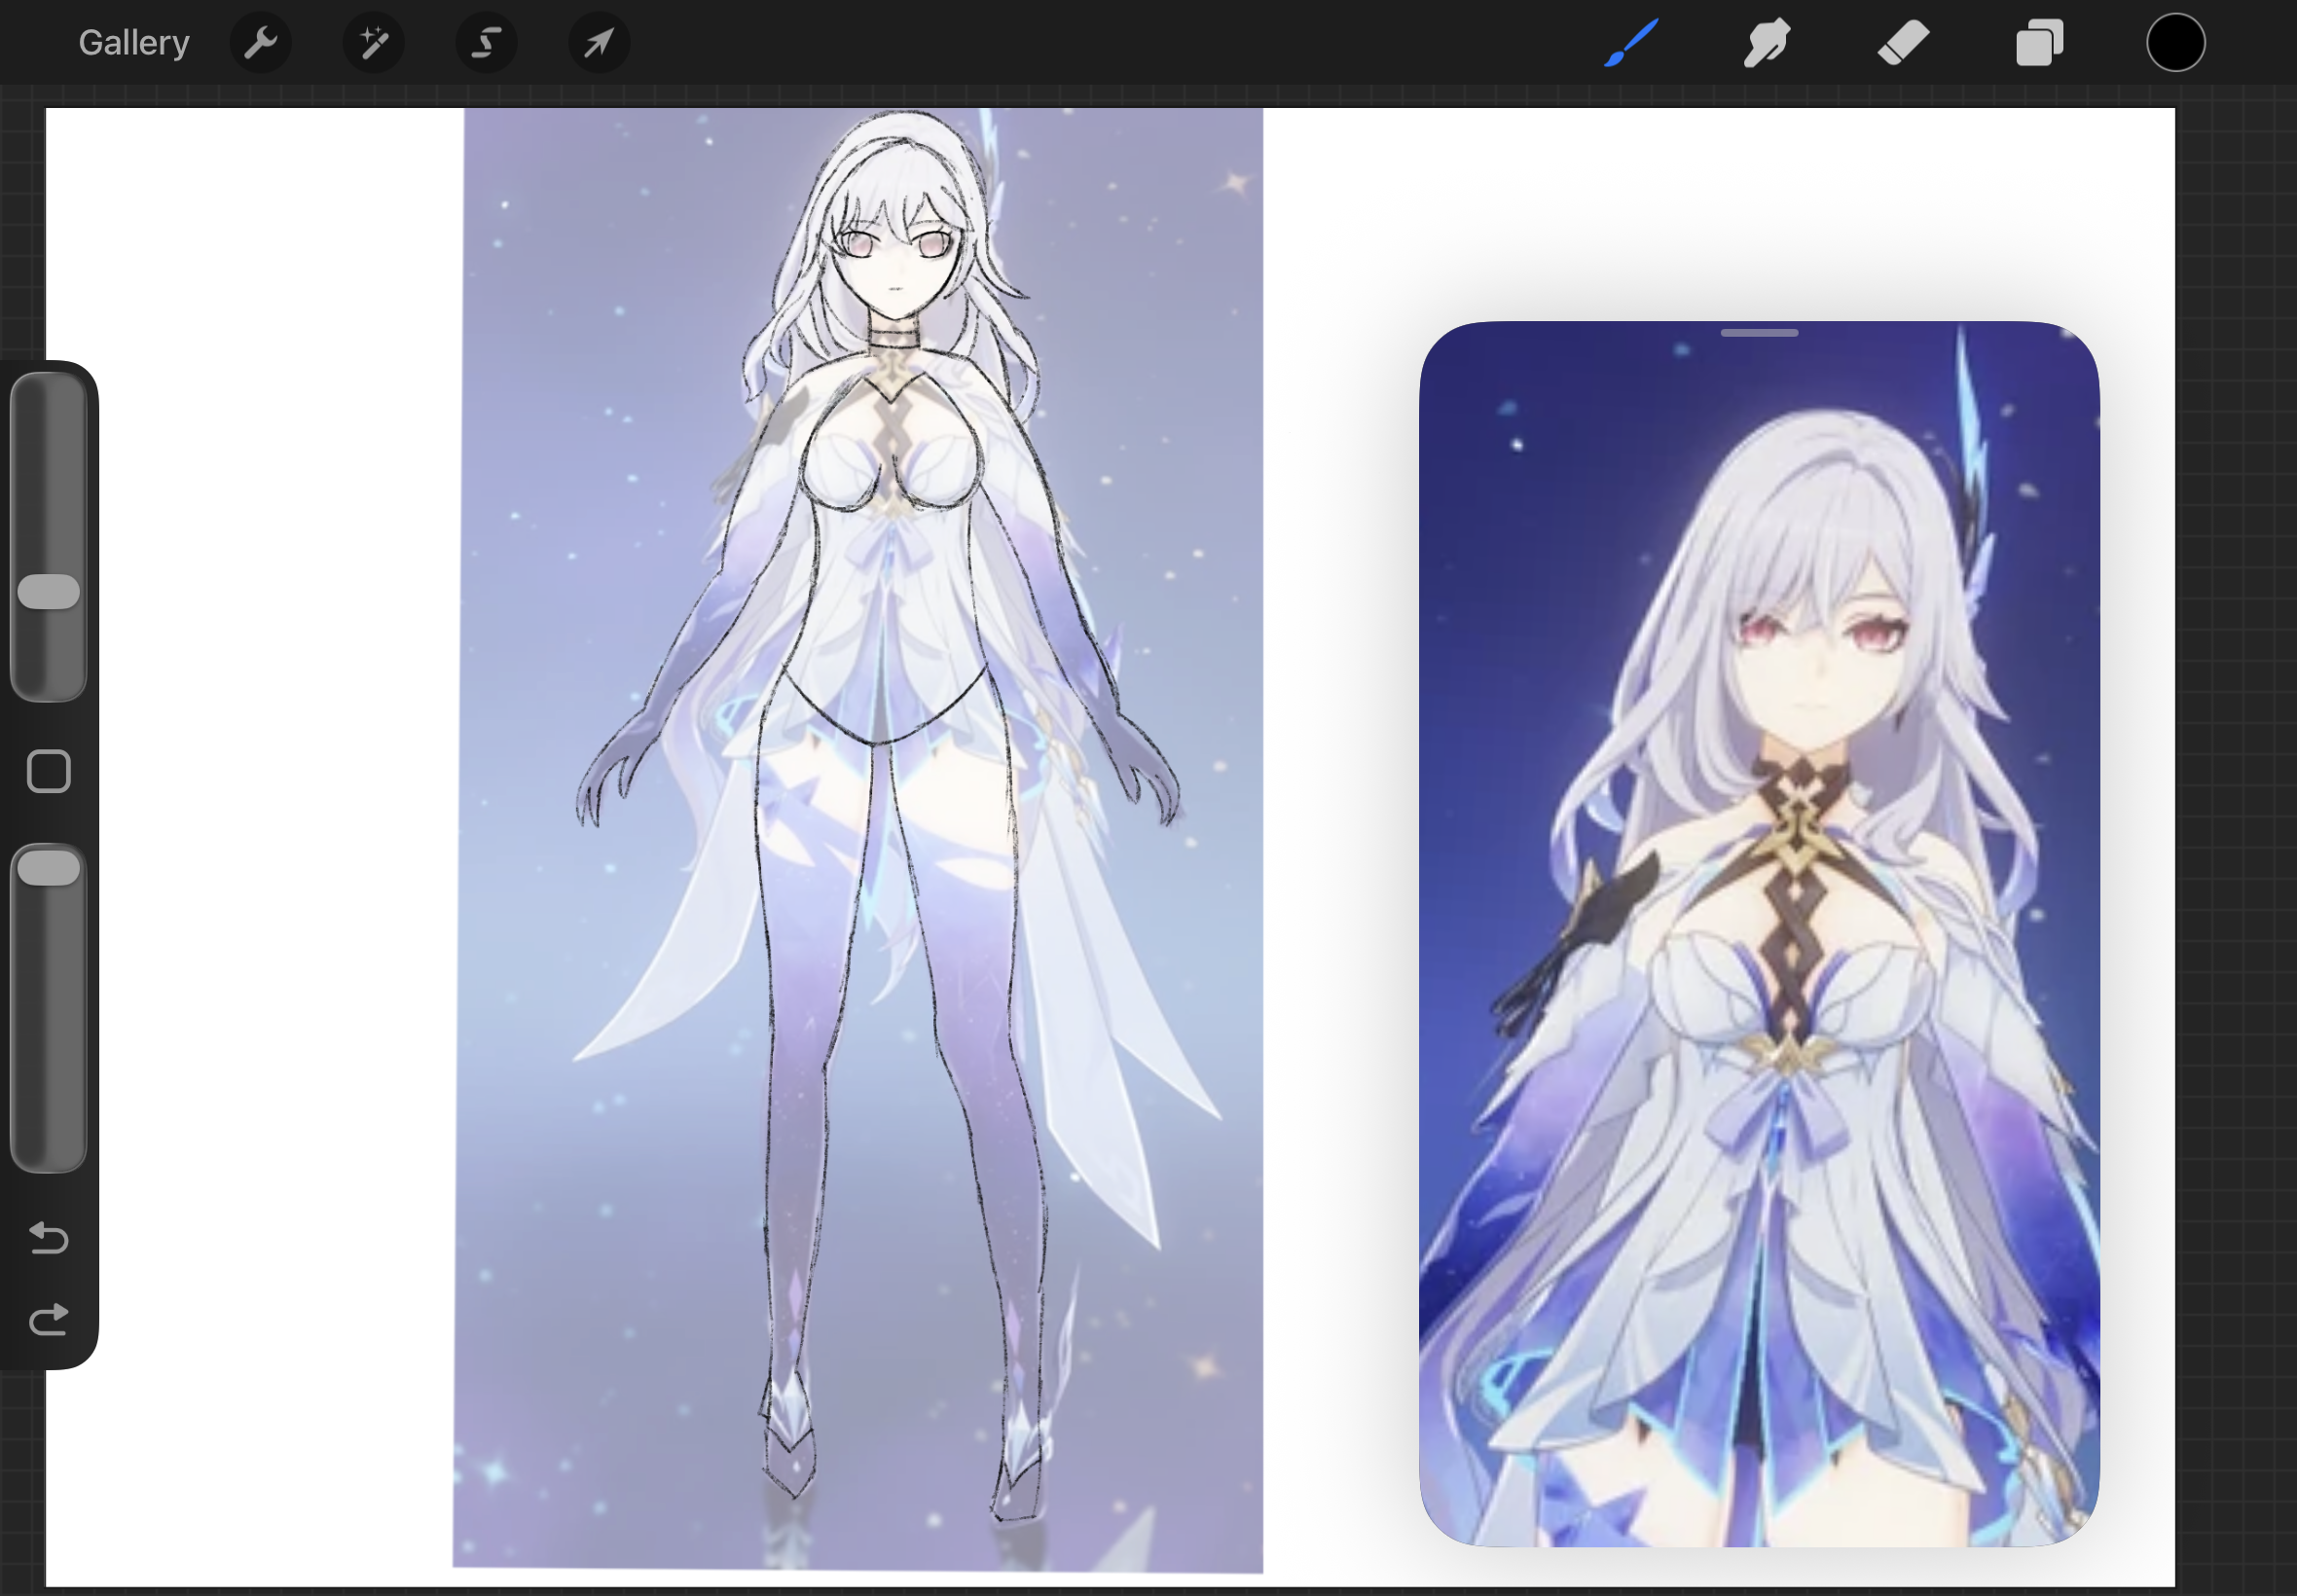Tap the floating reference window's grab handle

[1759, 333]
